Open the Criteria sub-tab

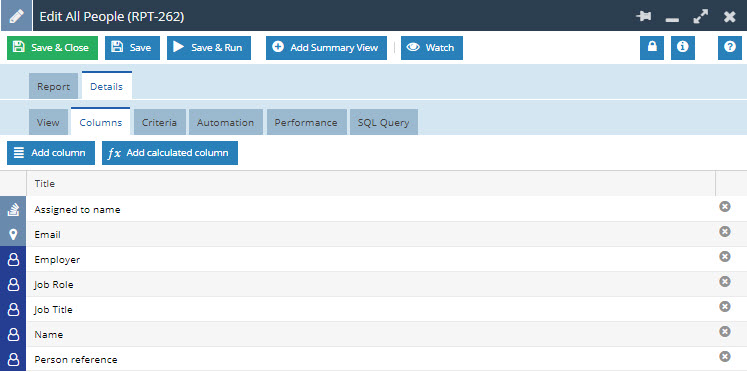pyautogui.click(x=159, y=122)
